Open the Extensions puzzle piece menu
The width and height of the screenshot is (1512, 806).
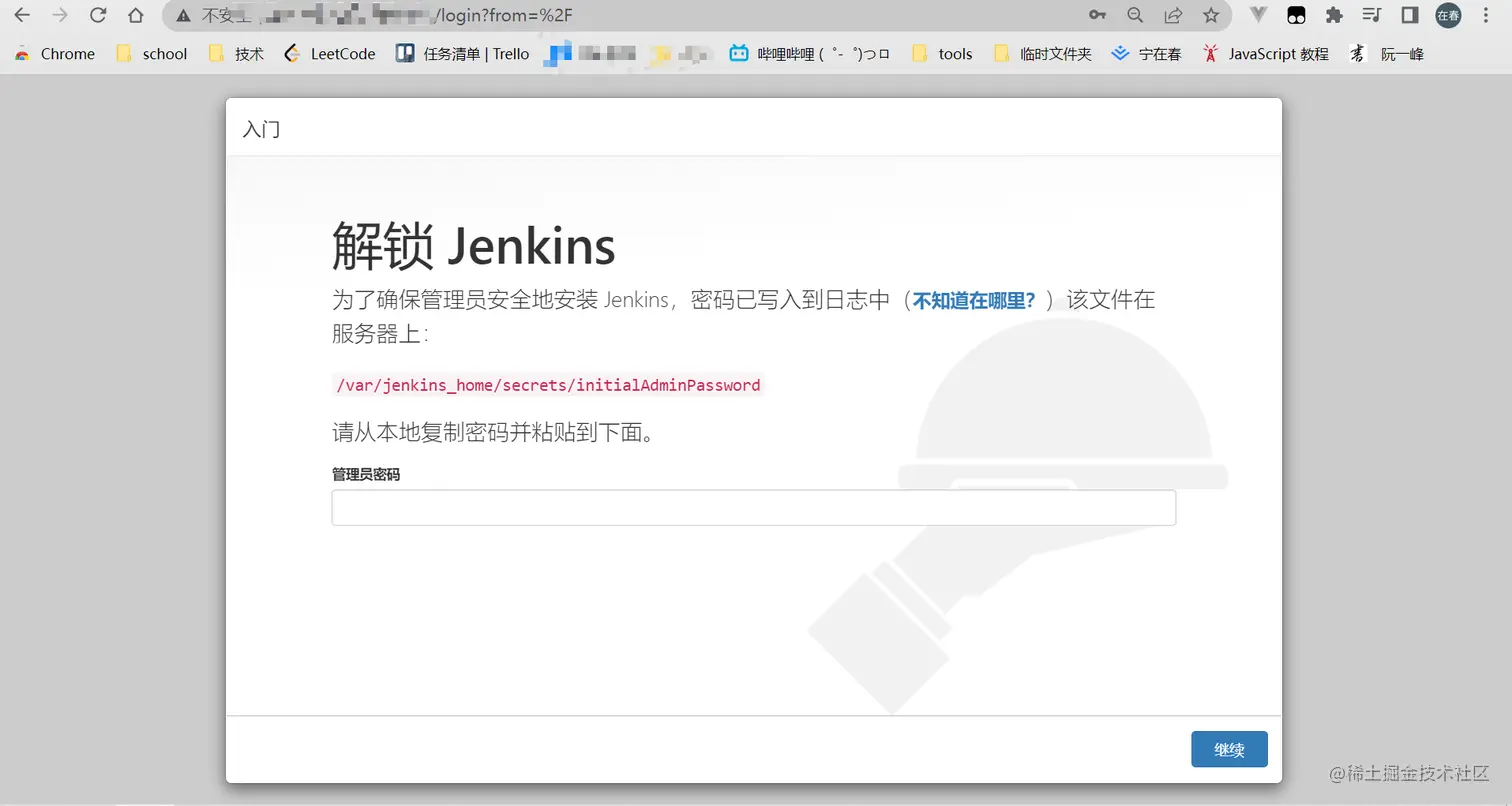[x=1334, y=15]
